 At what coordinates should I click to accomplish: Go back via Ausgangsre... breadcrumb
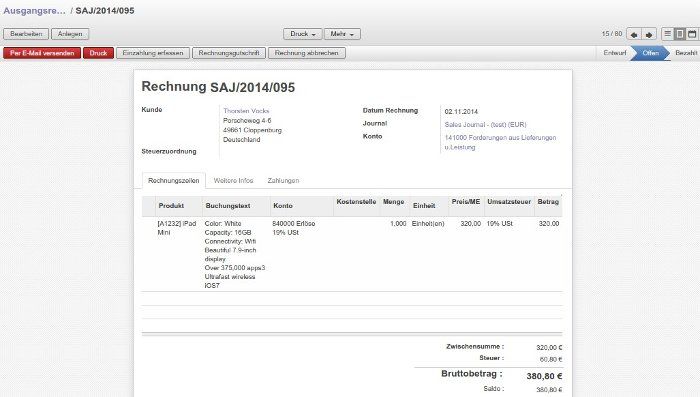point(34,11)
